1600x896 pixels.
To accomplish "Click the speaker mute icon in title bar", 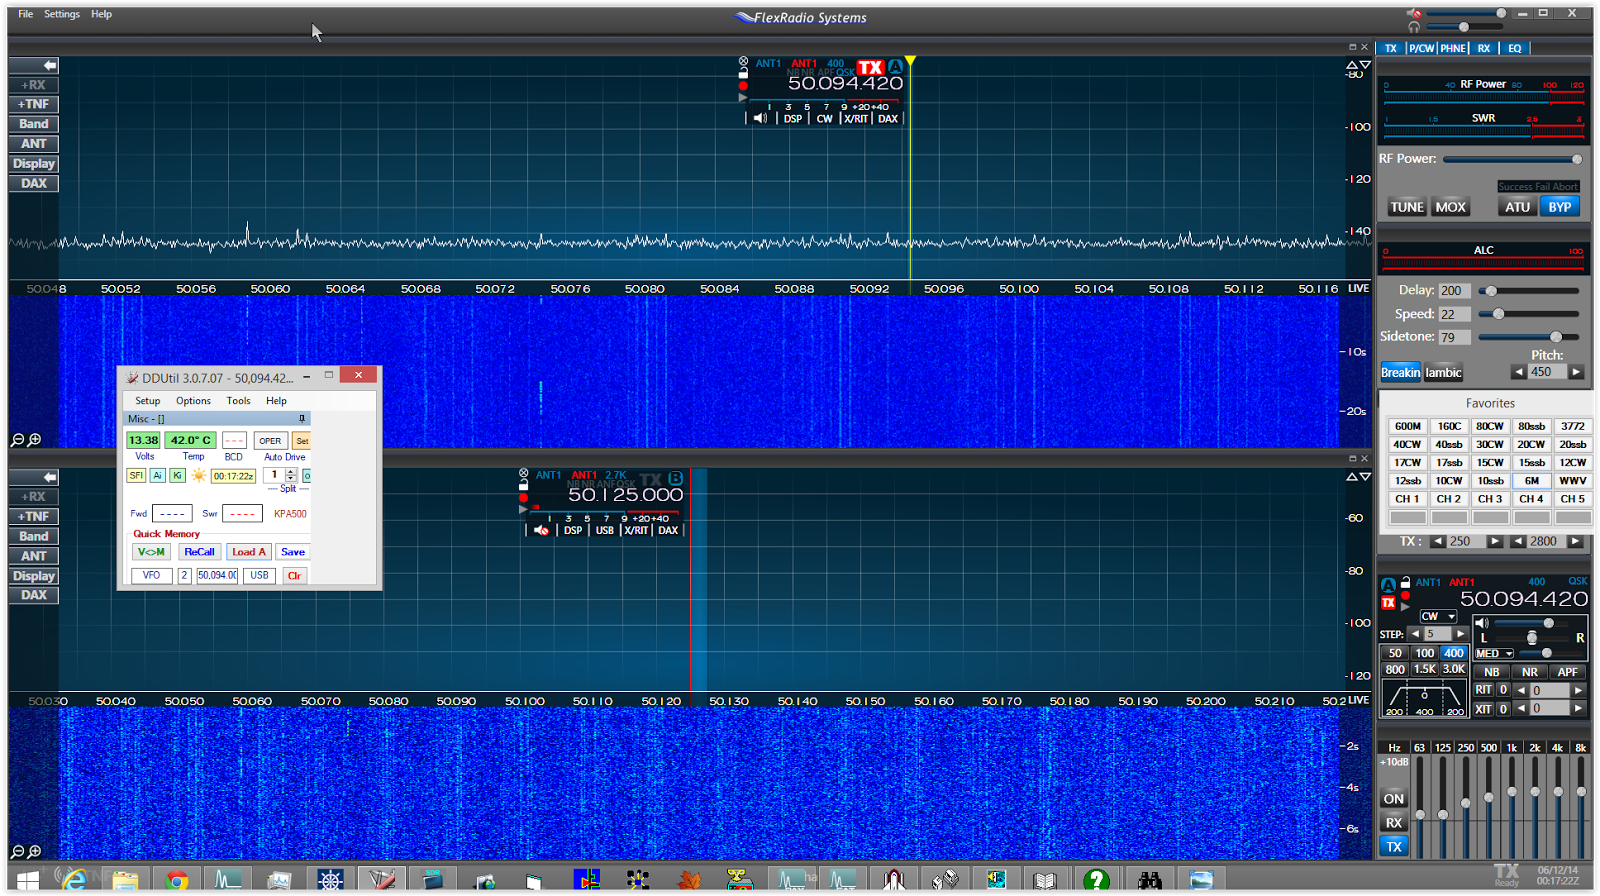I will [1414, 13].
